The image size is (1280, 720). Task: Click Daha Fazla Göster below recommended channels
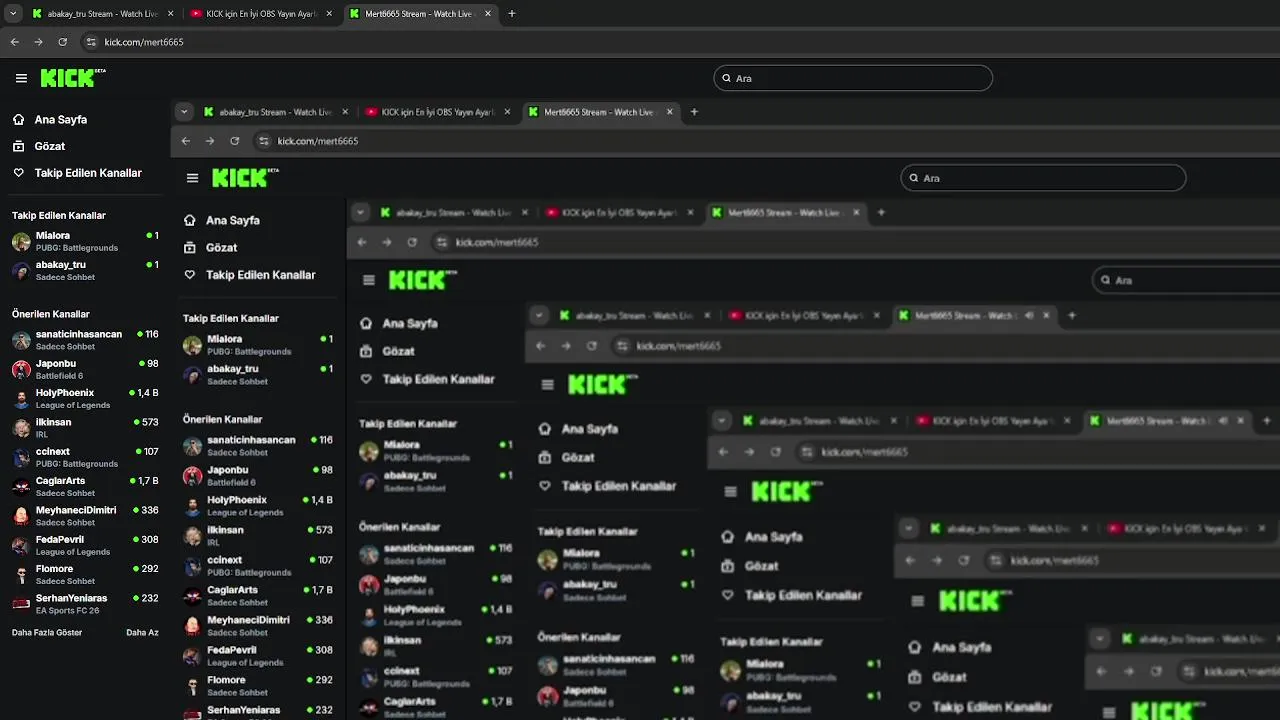tap(47, 633)
